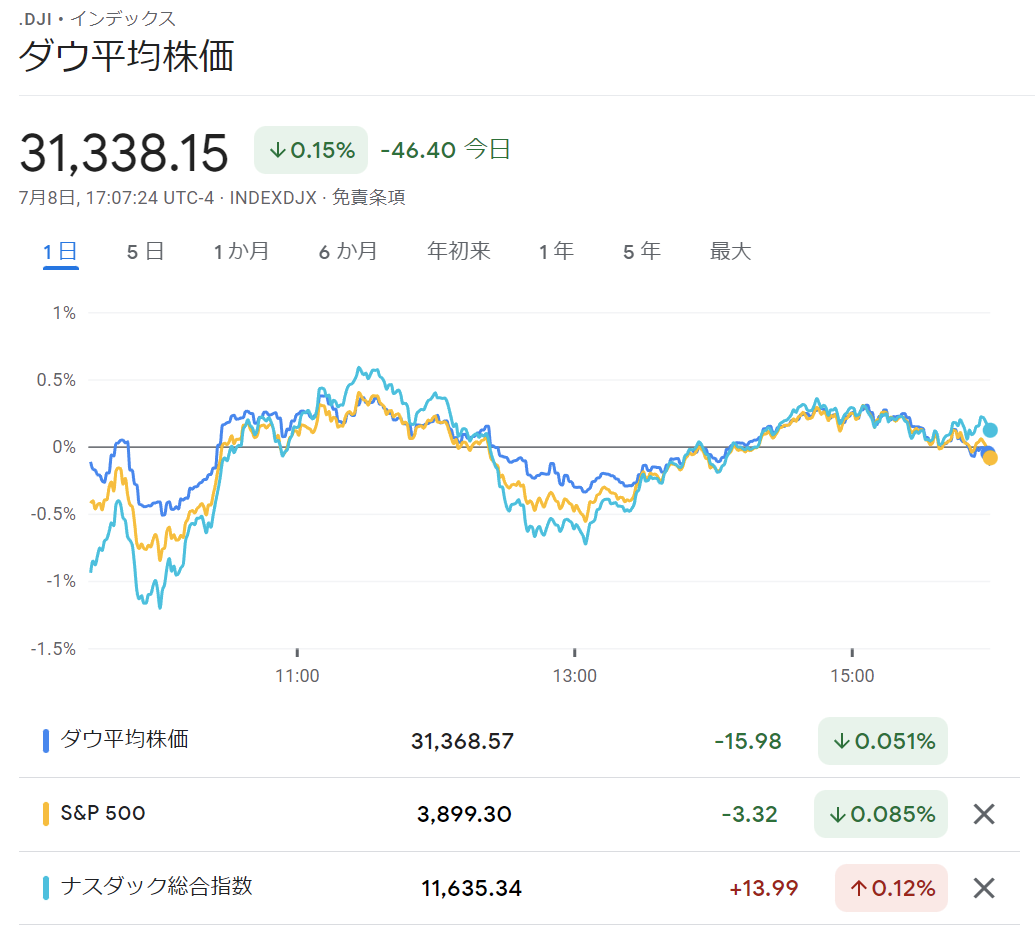Switch chart to 5年 range

tap(642, 251)
